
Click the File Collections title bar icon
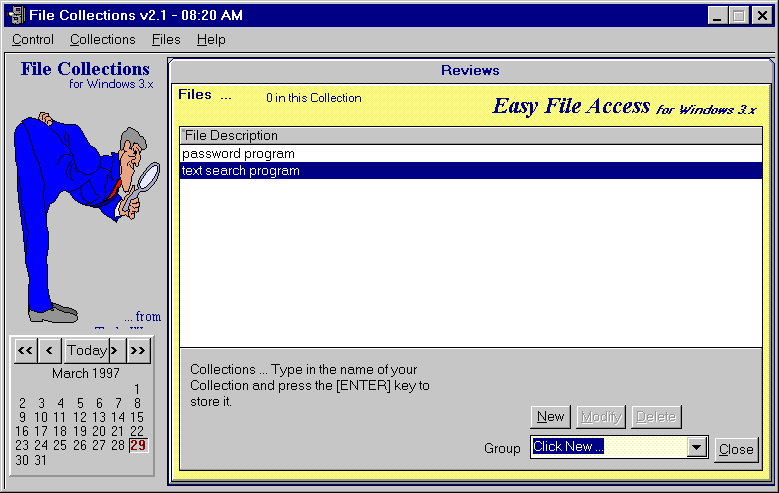(16, 15)
